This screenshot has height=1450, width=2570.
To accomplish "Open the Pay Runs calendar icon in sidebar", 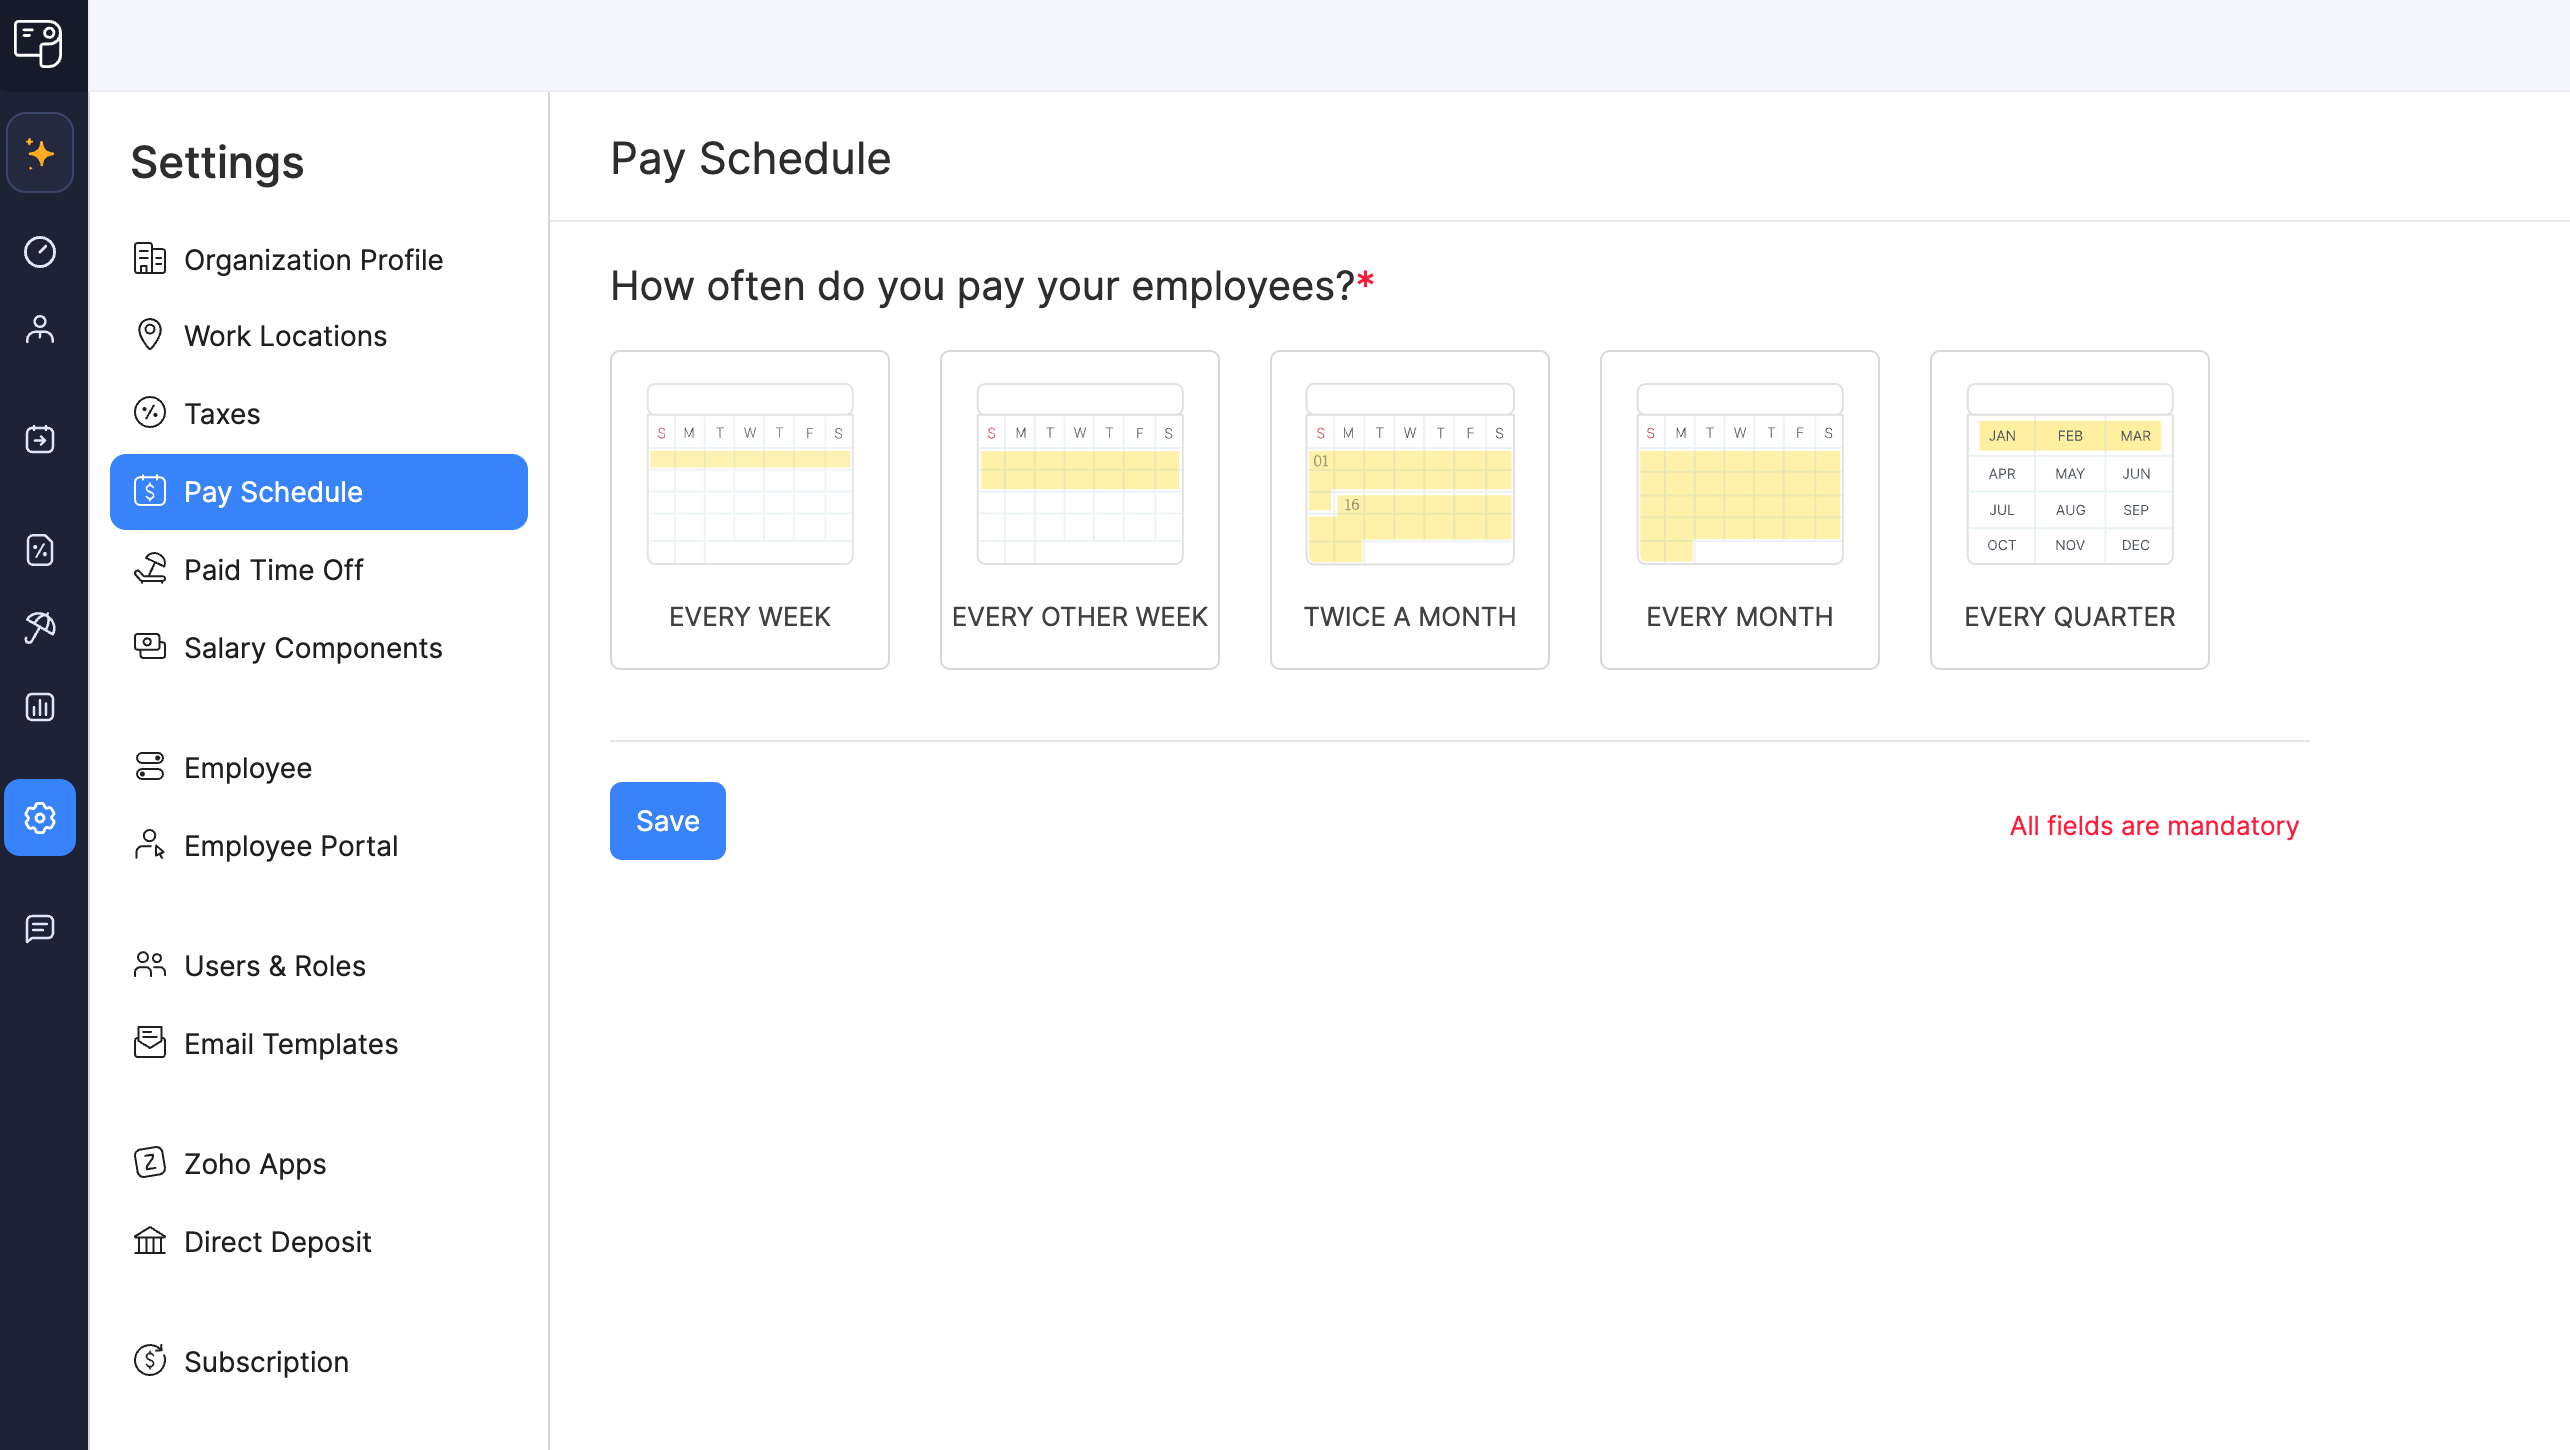I will [x=40, y=439].
